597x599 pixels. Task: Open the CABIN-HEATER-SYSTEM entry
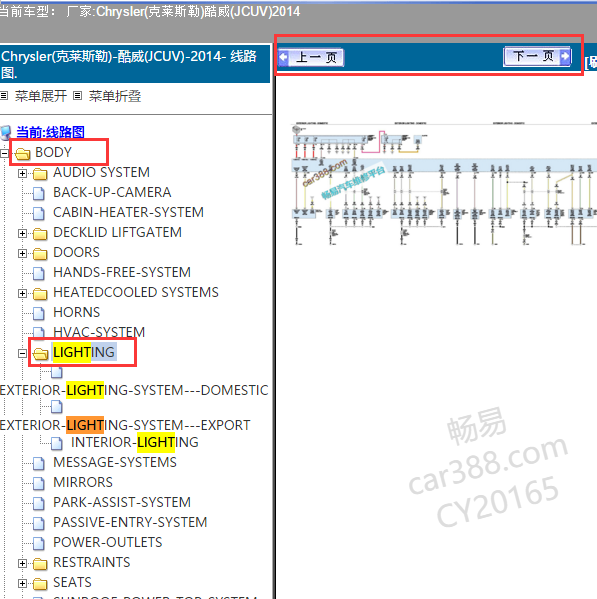coord(128,212)
